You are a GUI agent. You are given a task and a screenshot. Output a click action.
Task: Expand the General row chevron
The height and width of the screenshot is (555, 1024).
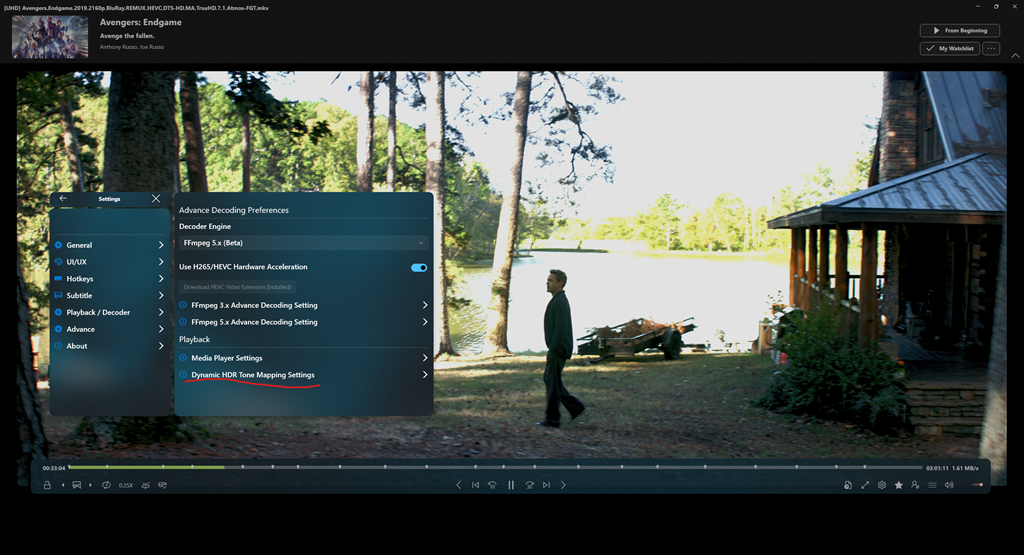(x=161, y=245)
